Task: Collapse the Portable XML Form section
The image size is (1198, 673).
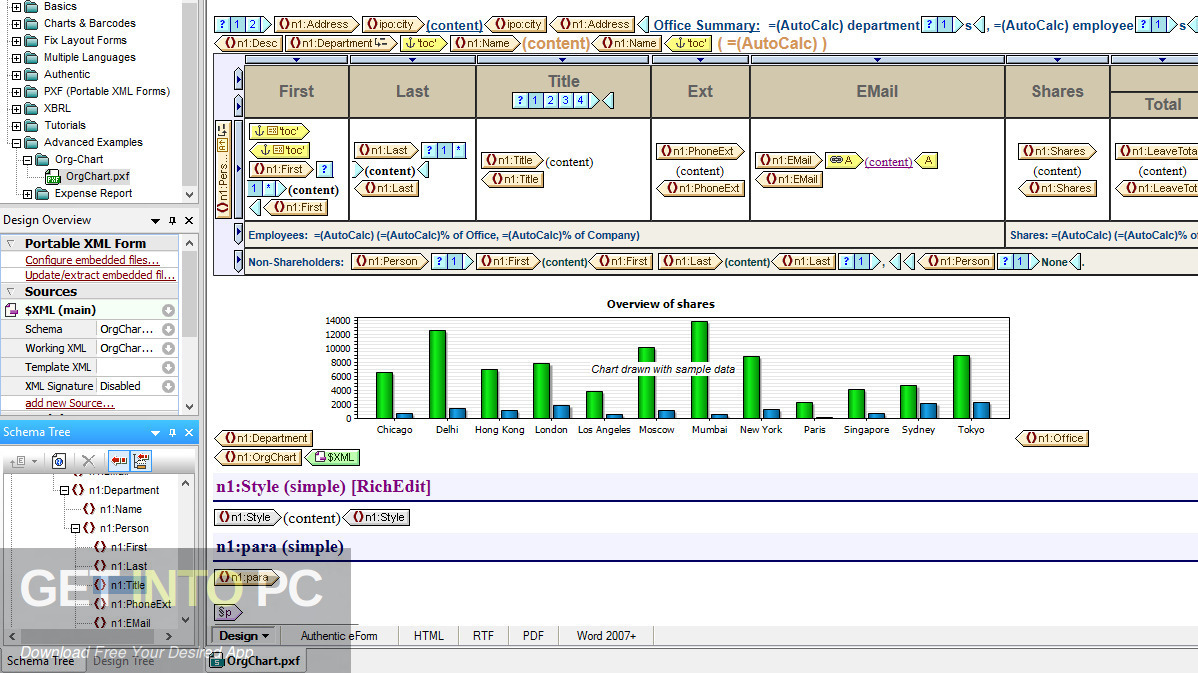Action: point(11,244)
